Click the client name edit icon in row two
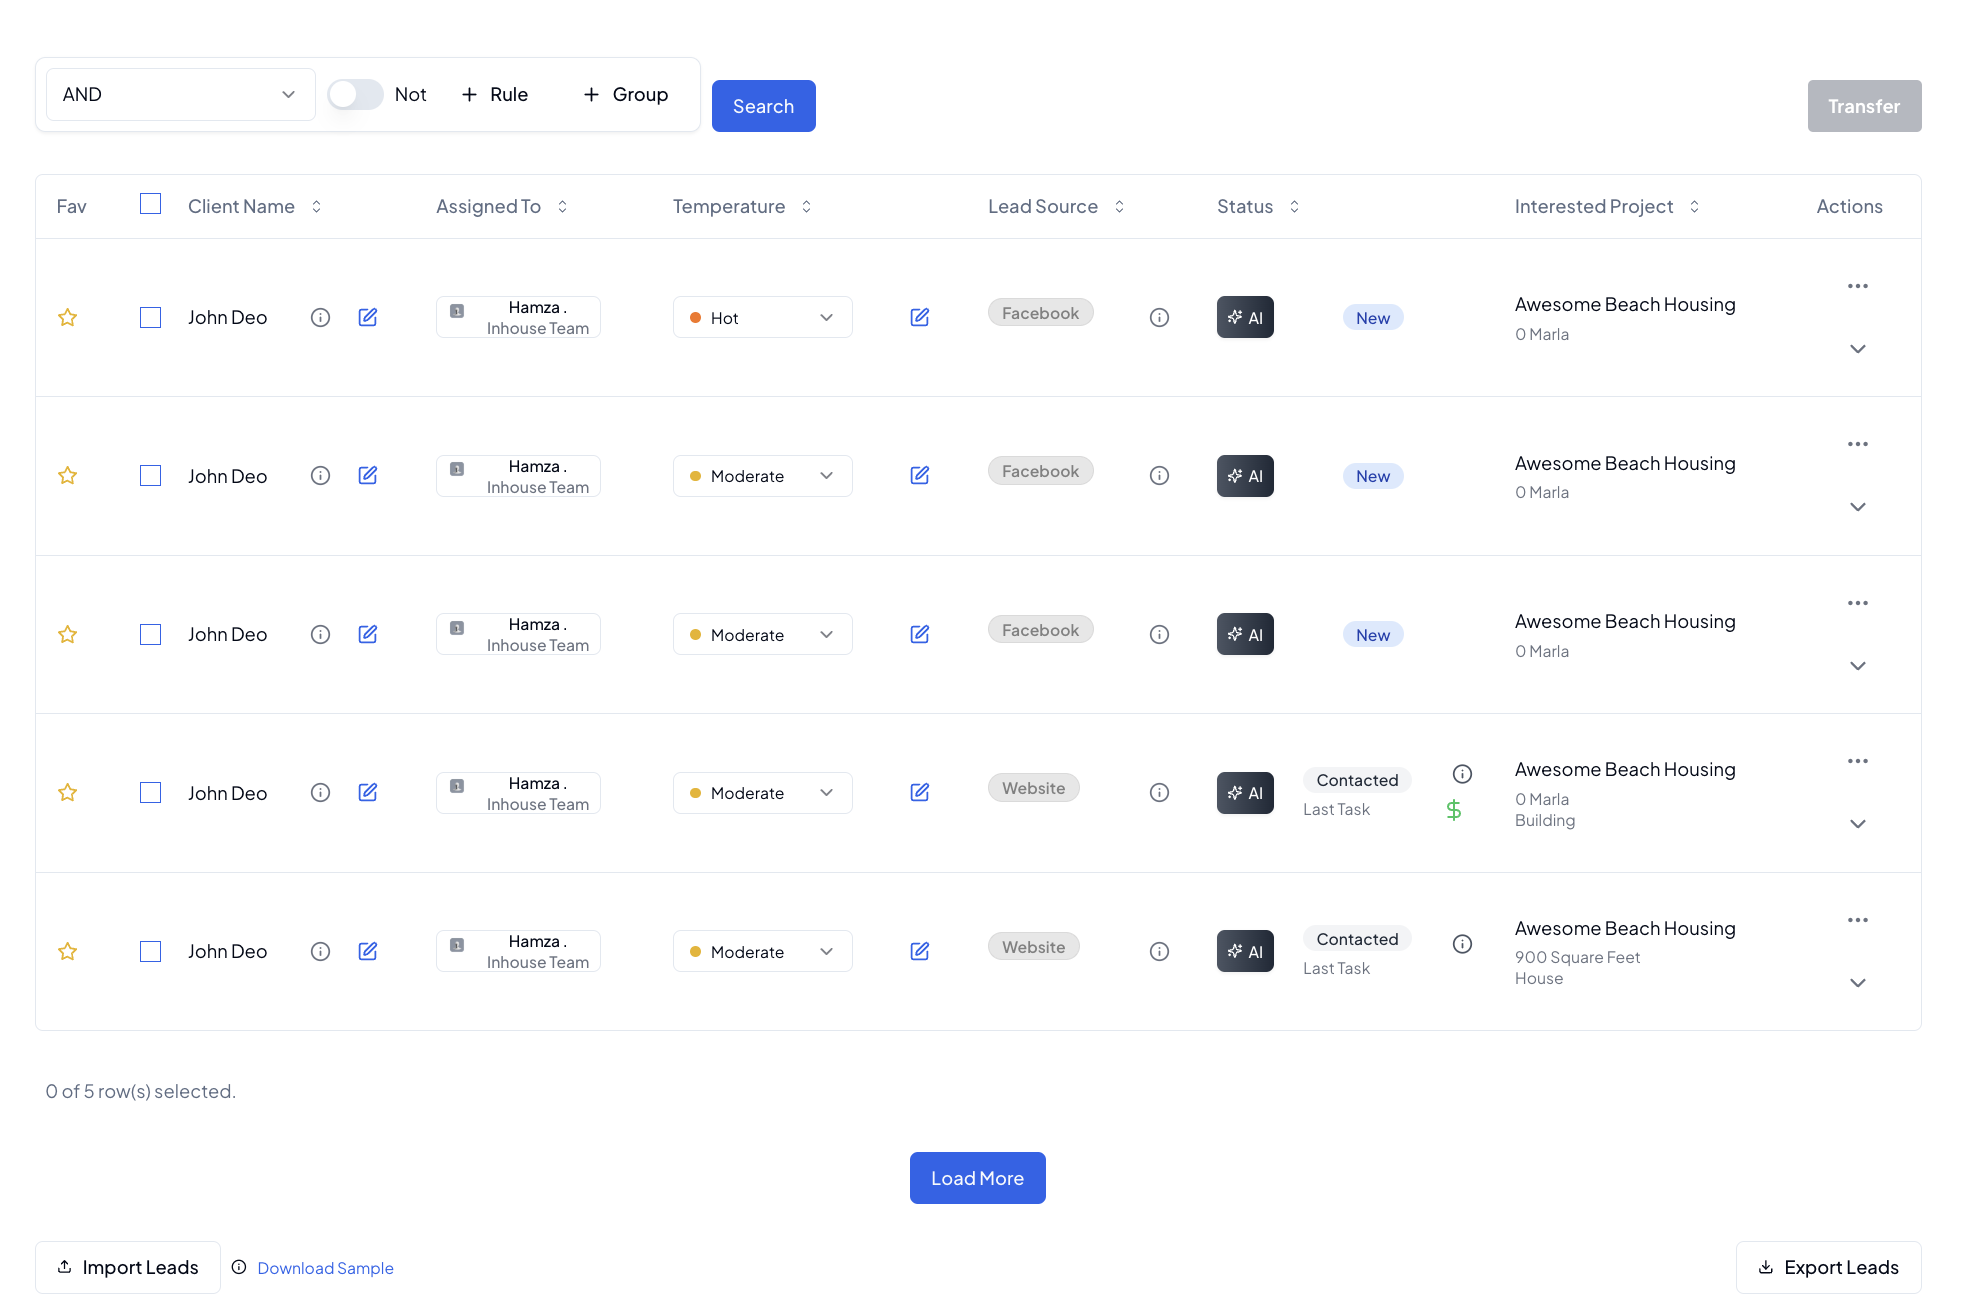The width and height of the screenshot is (1964, 1316). [368, 476]
